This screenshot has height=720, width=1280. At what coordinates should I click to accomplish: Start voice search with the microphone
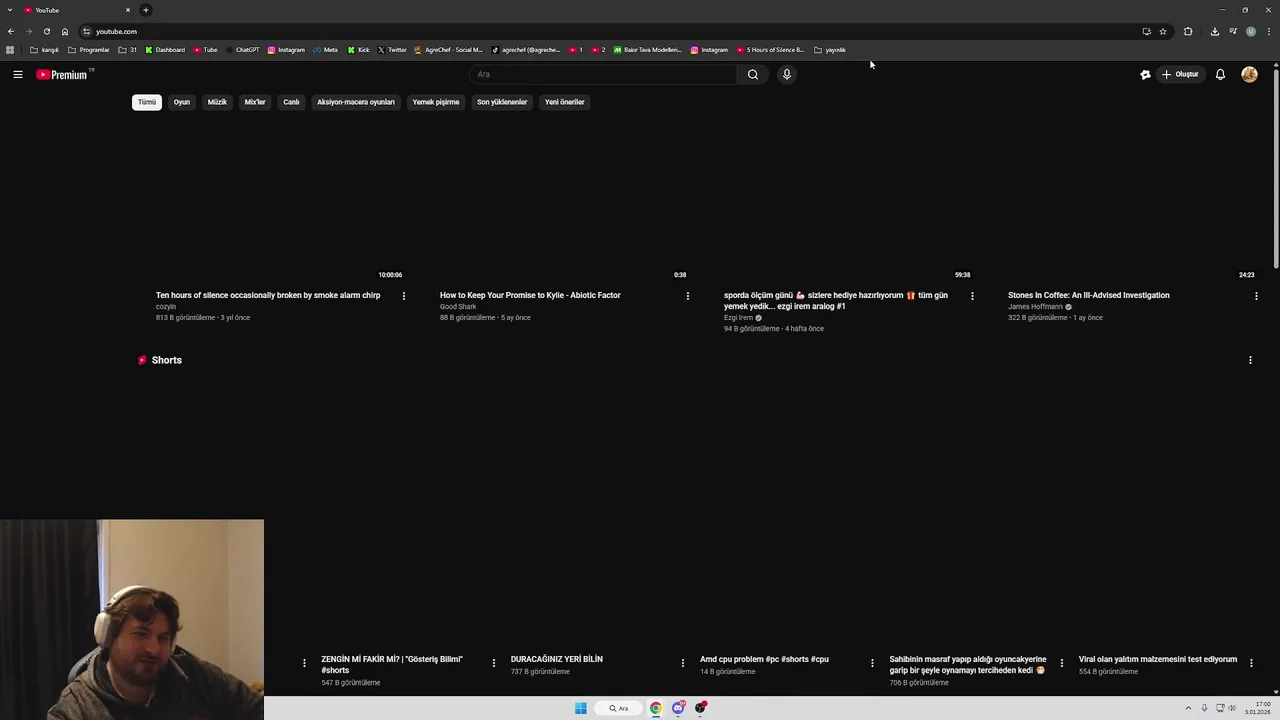tap(787, 74)
